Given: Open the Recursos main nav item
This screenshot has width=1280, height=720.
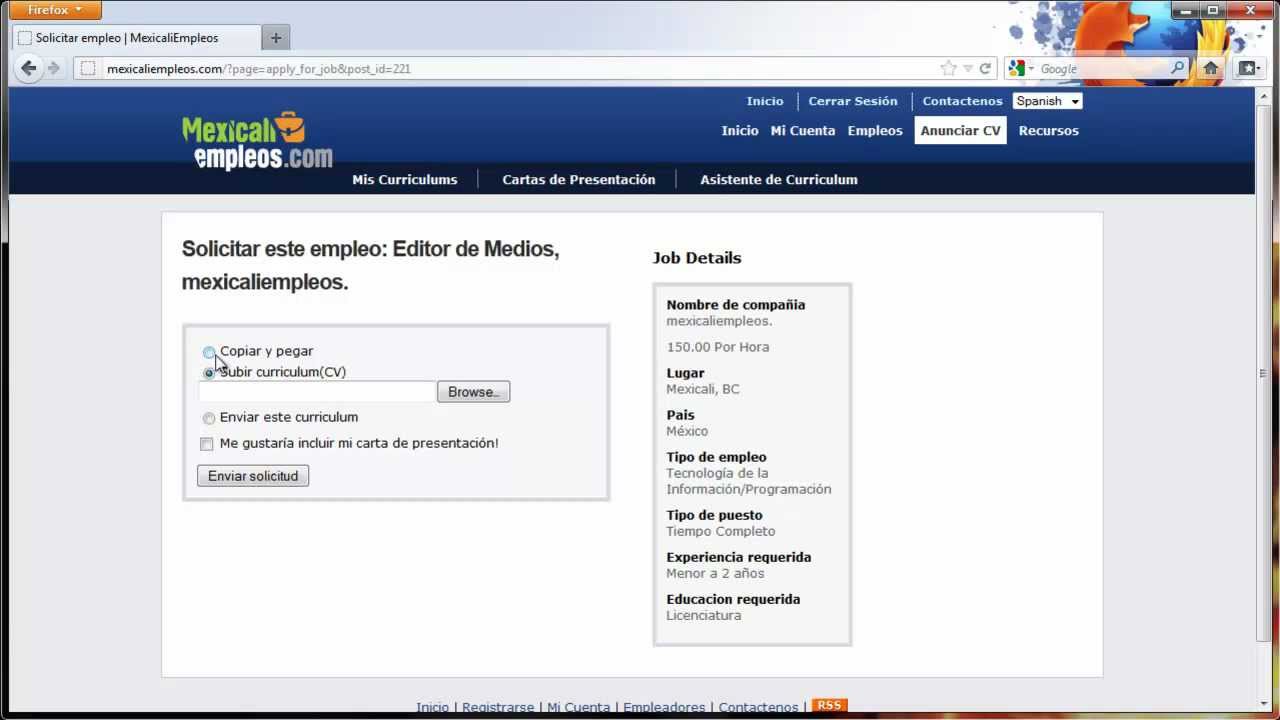Looking at the screenshot, I should pyautogui.click(x=1048, y=131).
